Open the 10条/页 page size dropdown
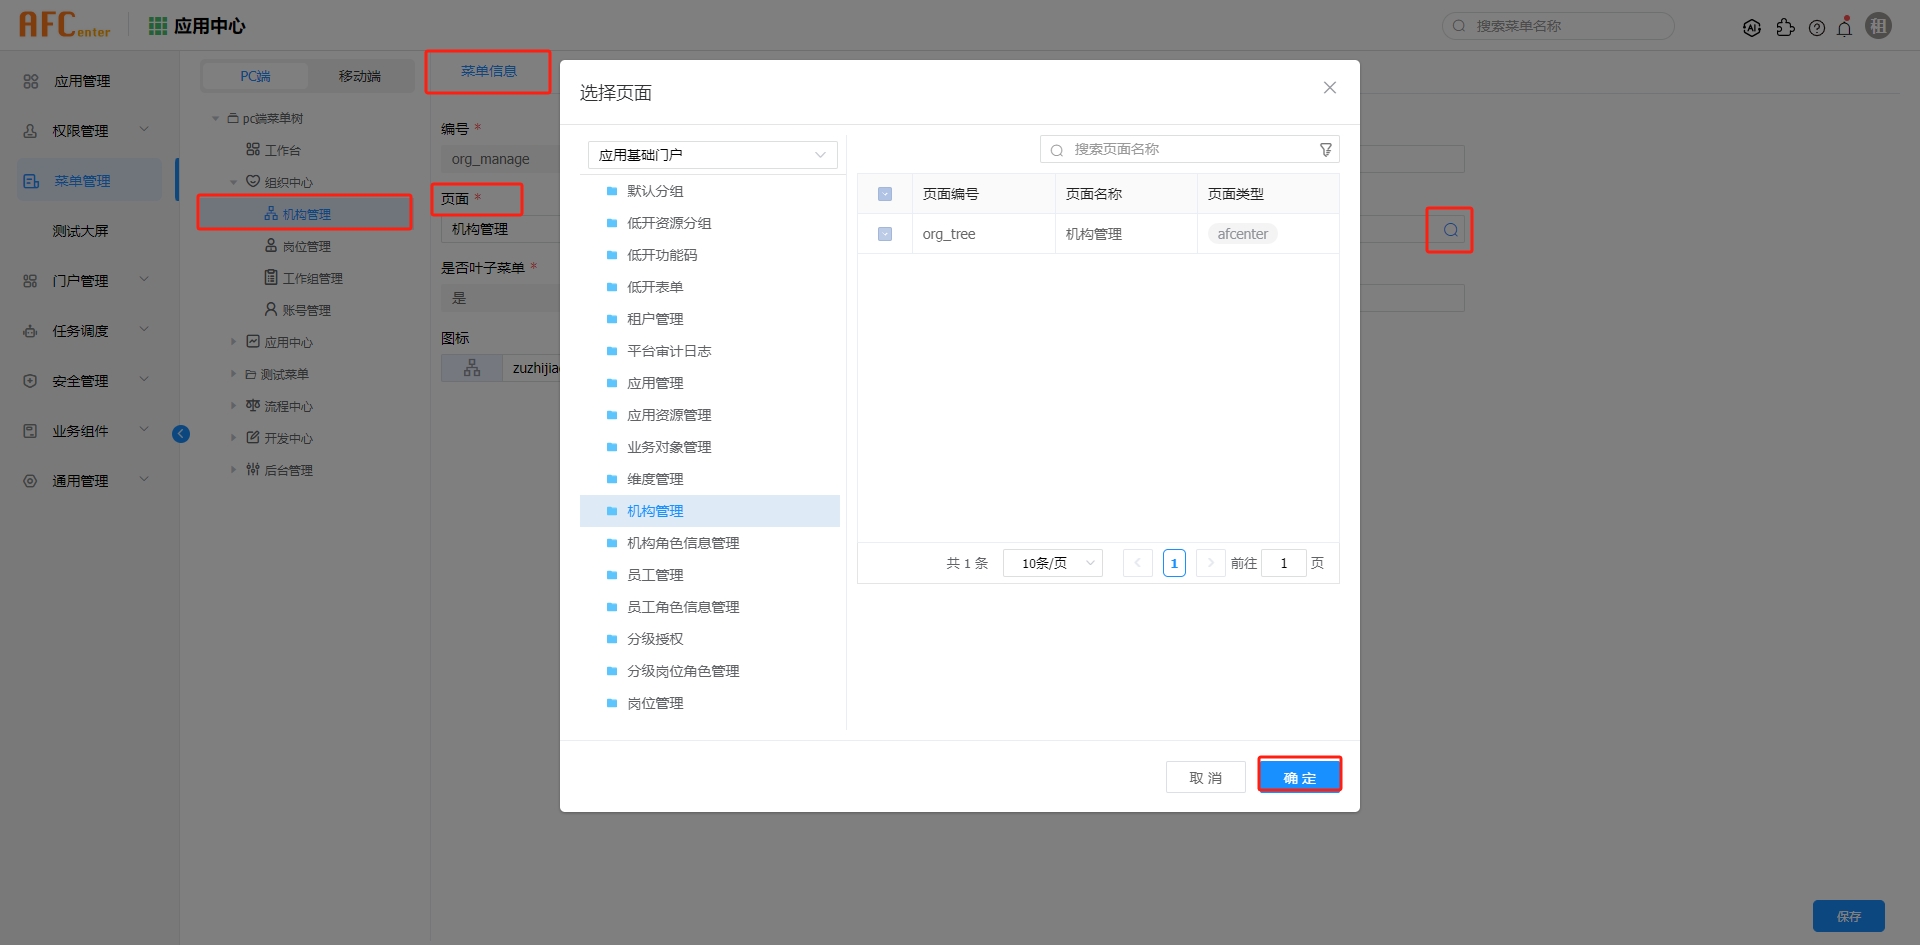Viewport: 1920px width, 945px height. pyautogui.click(x=1052, y=563)
